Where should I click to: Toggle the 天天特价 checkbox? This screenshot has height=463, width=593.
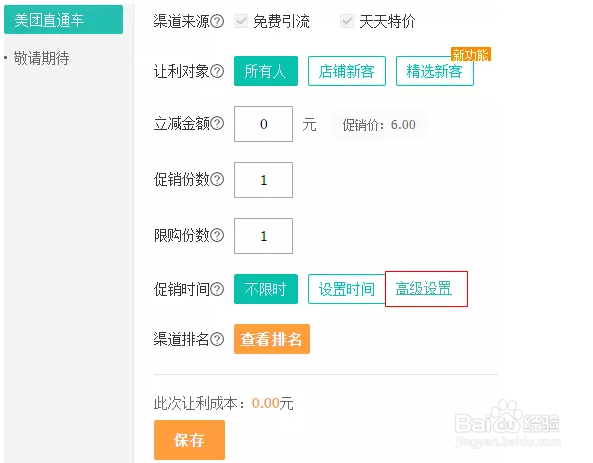pos(347,21)
